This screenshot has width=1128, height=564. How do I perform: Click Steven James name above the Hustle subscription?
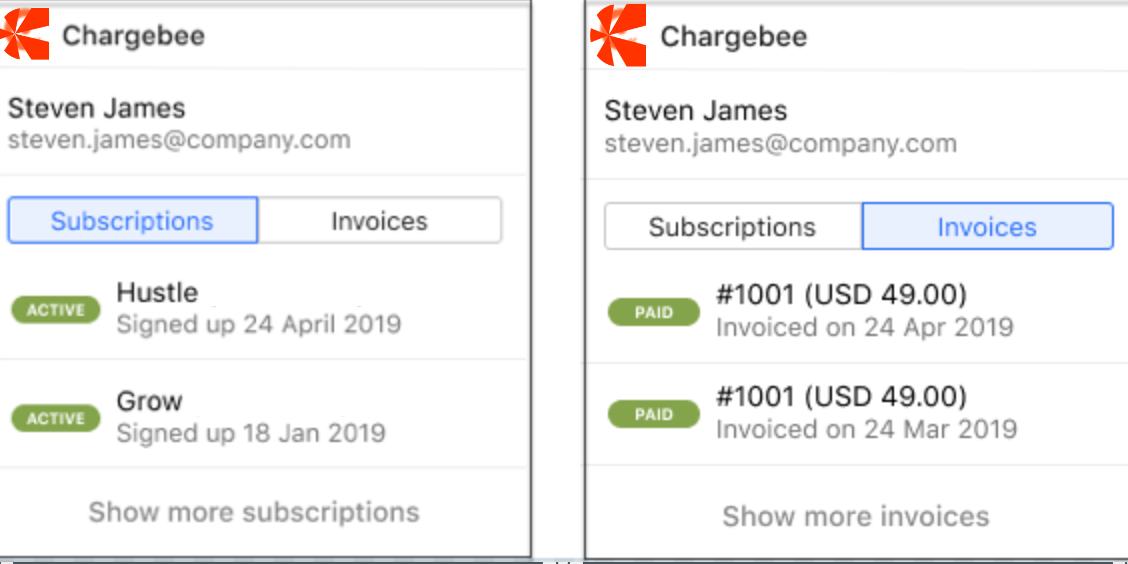[97, 108]
